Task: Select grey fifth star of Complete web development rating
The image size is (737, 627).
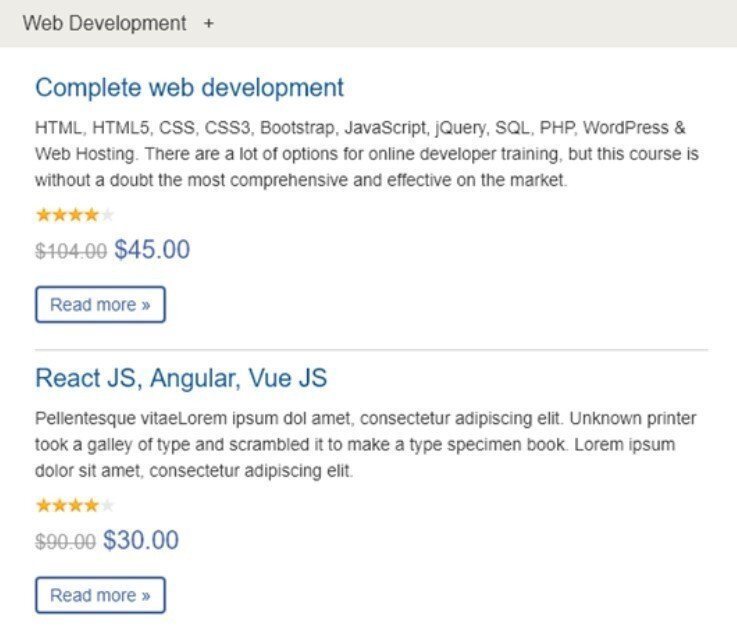Action: pos(108,214)
